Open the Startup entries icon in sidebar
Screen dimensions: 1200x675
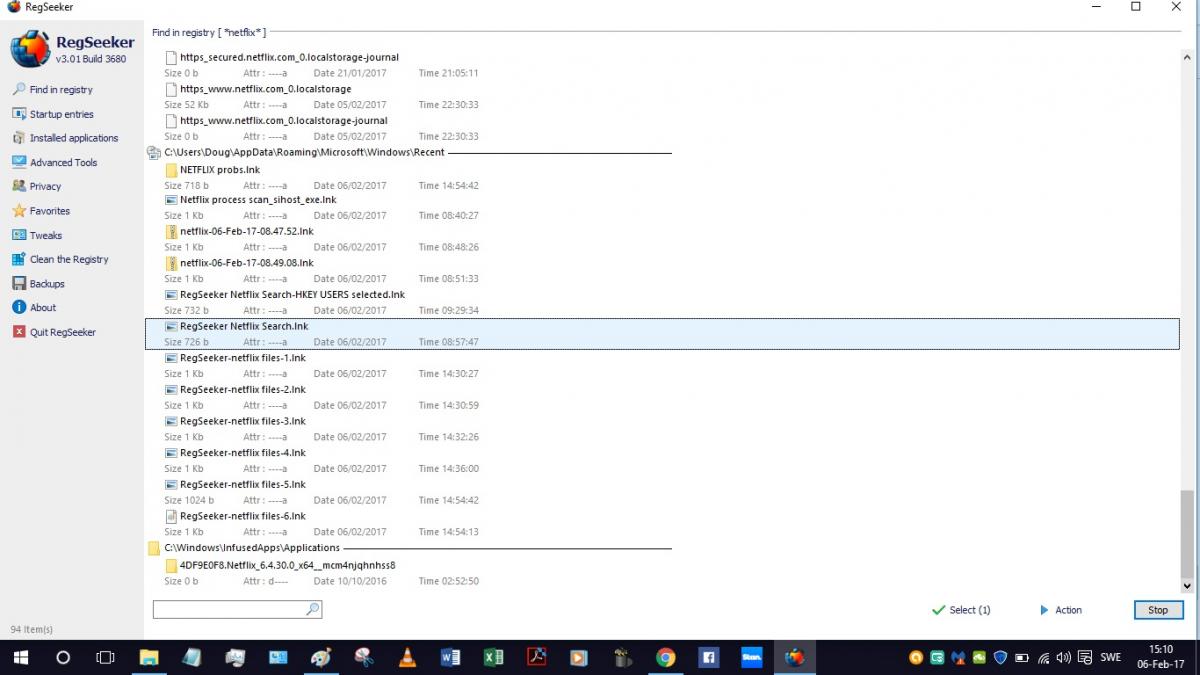19,114
